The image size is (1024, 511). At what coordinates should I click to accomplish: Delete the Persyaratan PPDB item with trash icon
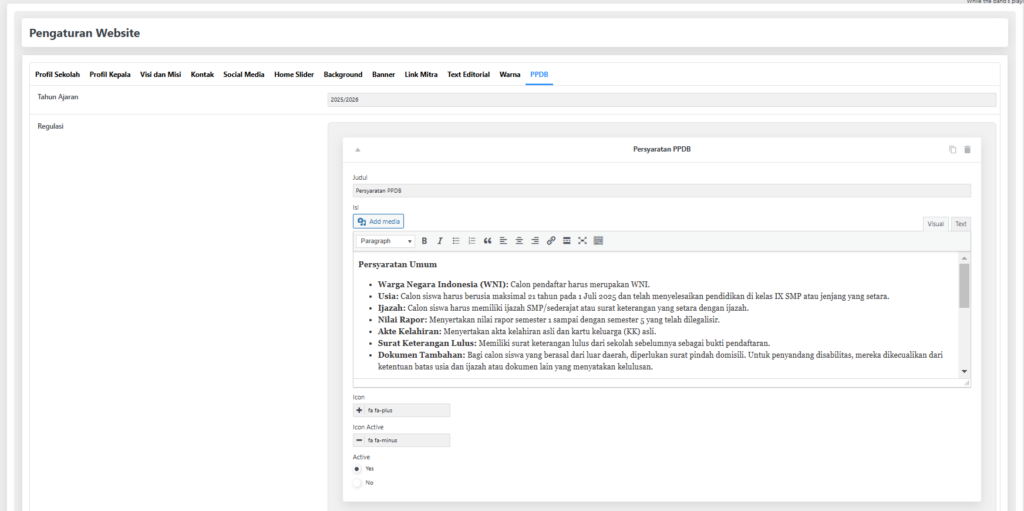click(x=967, y=149)
